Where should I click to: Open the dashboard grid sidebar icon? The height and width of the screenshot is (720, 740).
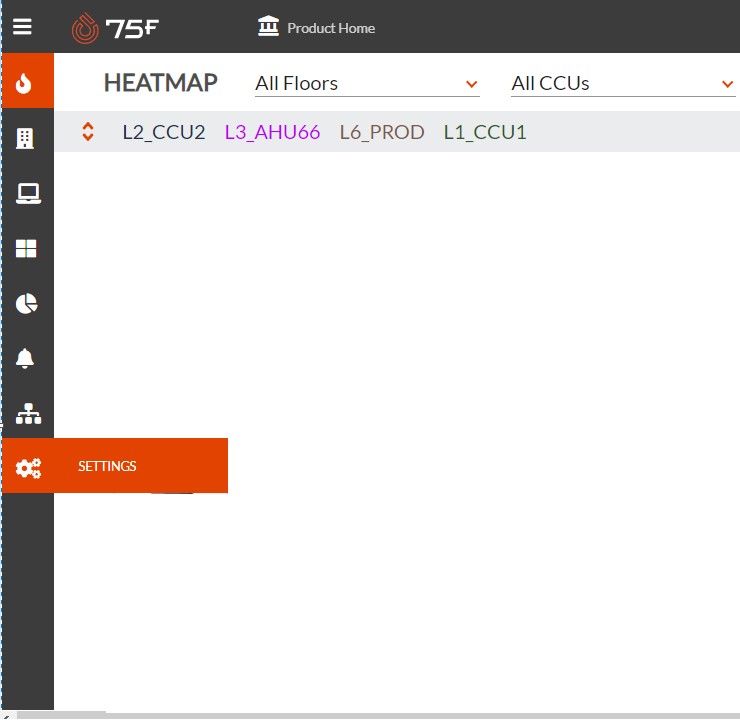click(27, 249)
